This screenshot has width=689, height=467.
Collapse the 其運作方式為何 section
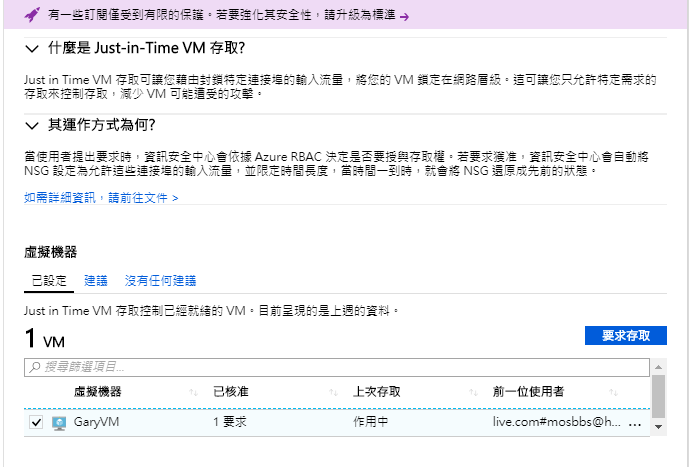pyautogui.click(x=32, y=126)
